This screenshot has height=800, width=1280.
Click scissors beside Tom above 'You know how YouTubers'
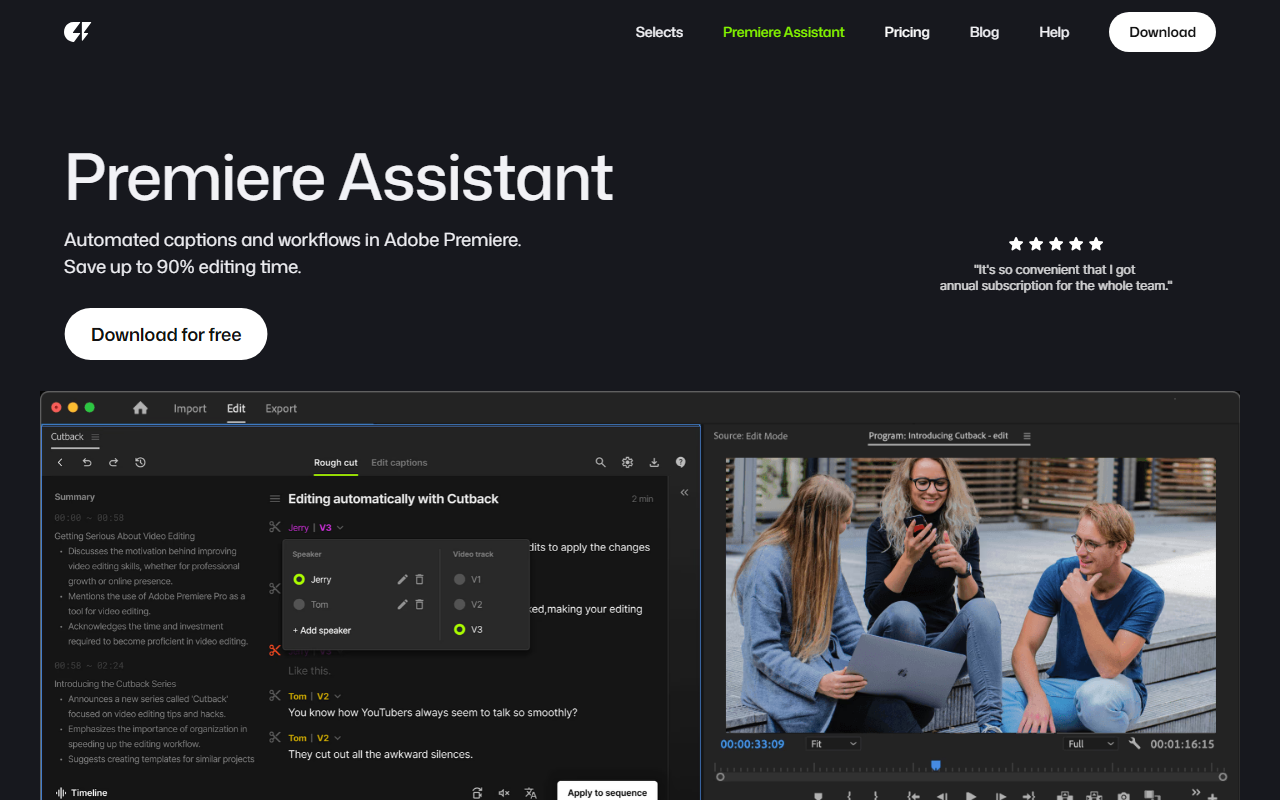click(x=275, y=696)
